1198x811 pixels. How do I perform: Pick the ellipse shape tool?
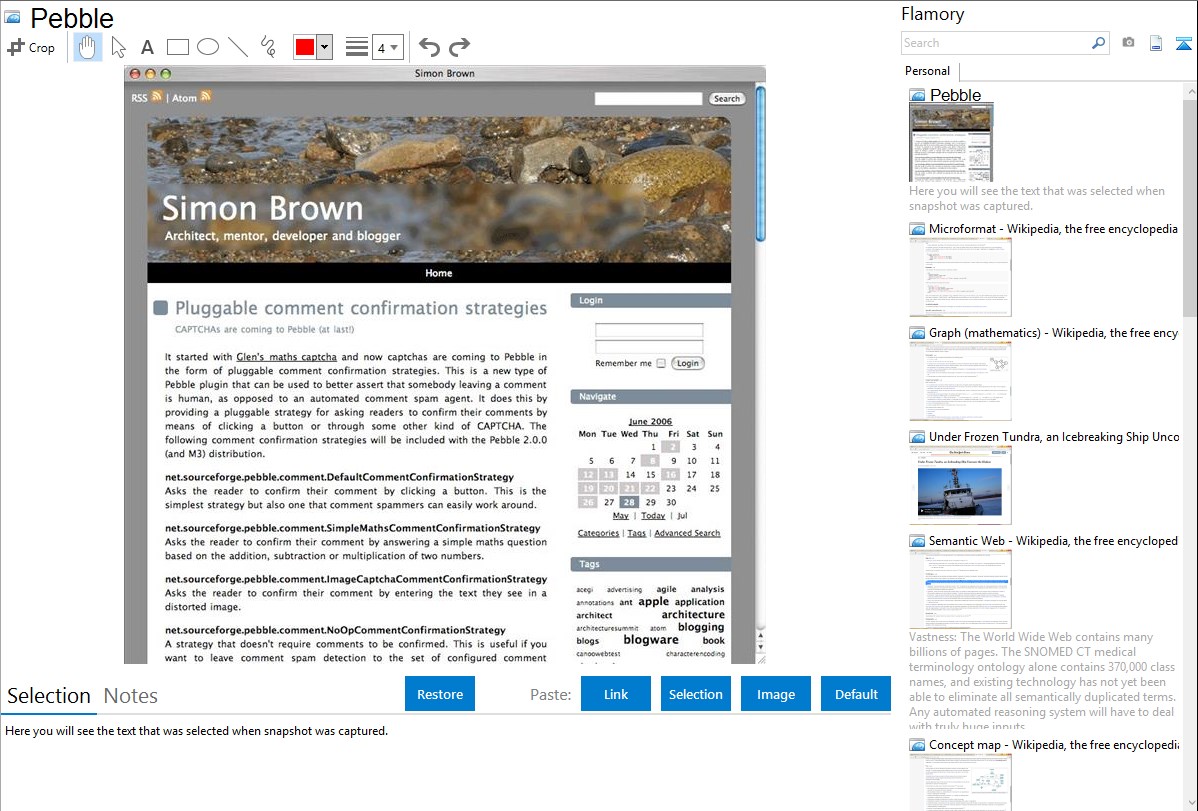coord(208,47)
